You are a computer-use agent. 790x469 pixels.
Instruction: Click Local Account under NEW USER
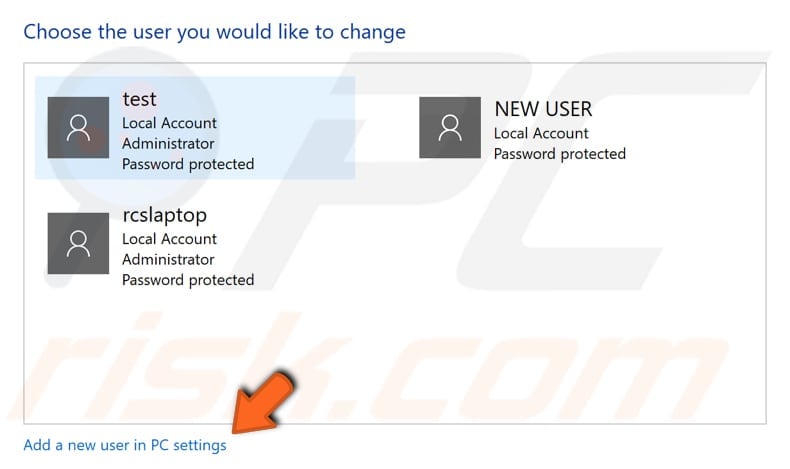coord(541,133)
